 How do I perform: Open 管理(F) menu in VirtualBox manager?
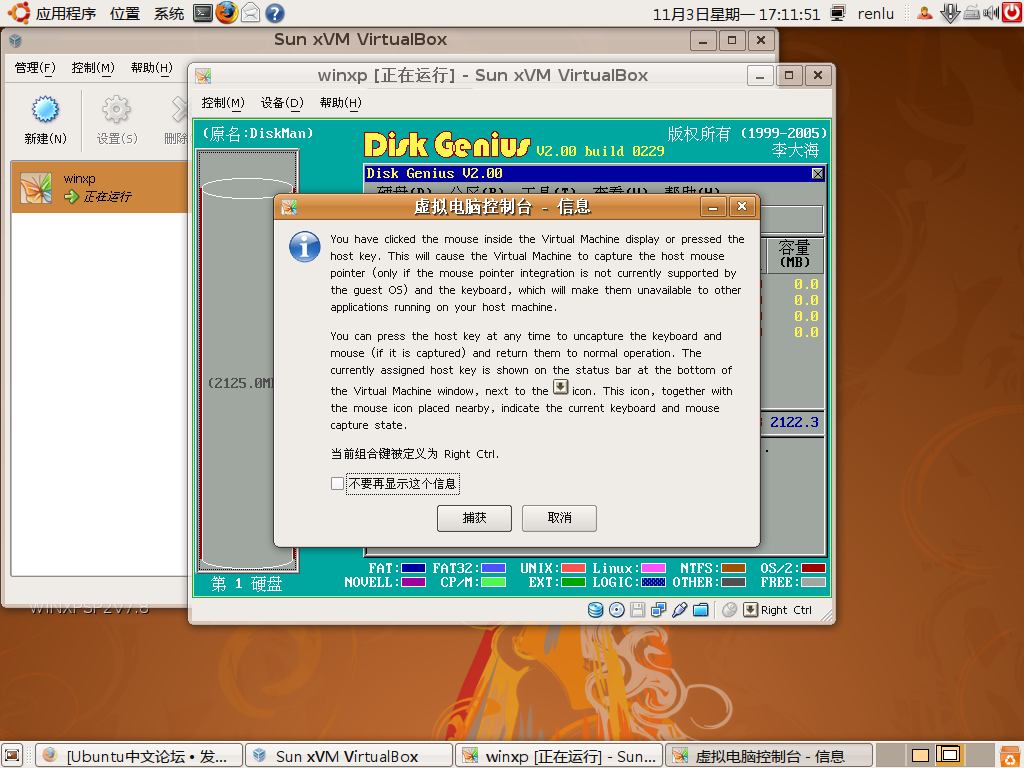pyautogui.click(x=35, y=68)
